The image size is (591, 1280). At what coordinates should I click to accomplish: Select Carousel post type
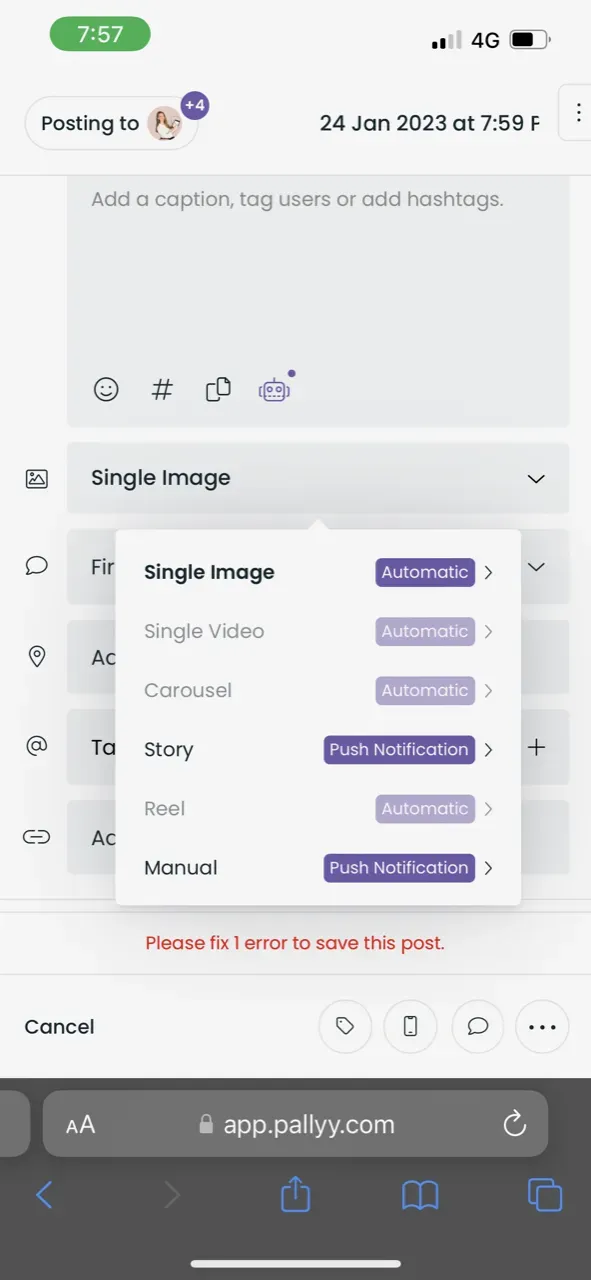click(188, 691)
